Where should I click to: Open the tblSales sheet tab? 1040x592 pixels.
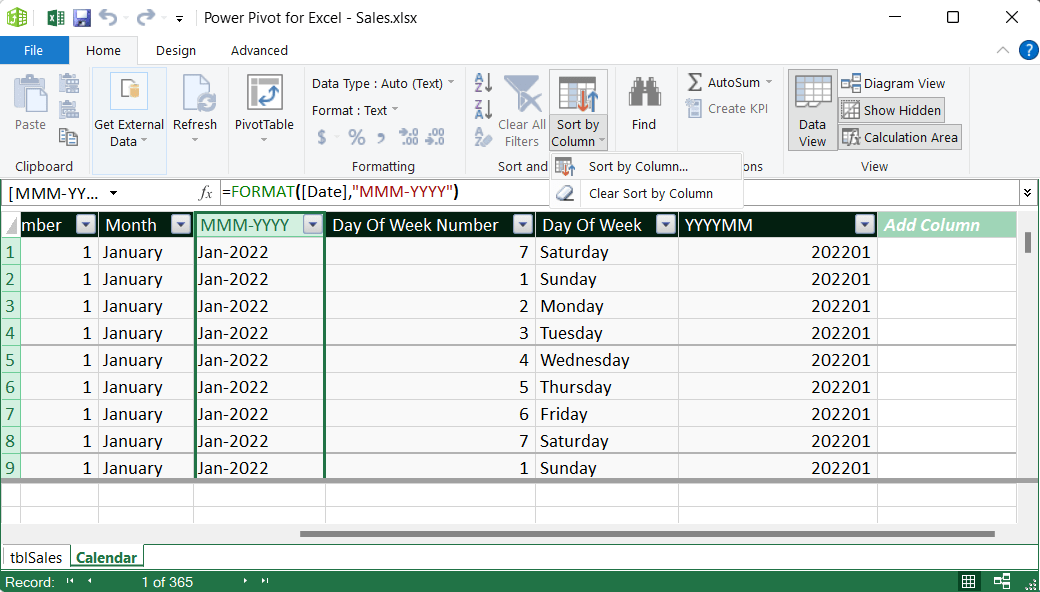pyautogui.click(x=35, y=556)
